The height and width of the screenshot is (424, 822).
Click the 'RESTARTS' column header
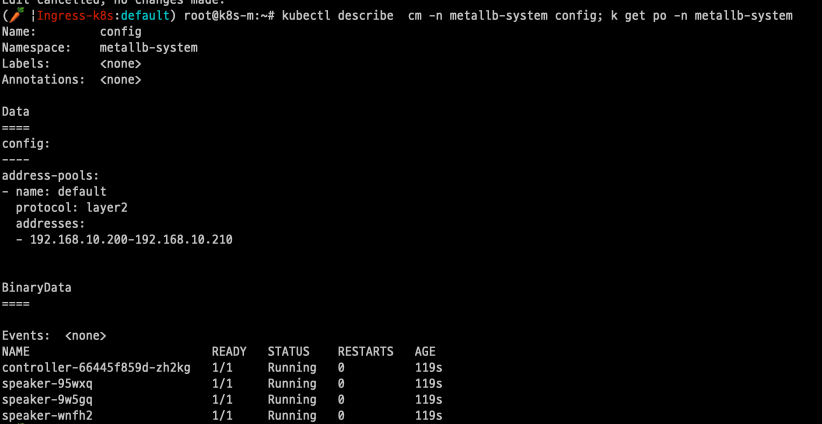tap(365, 352)
